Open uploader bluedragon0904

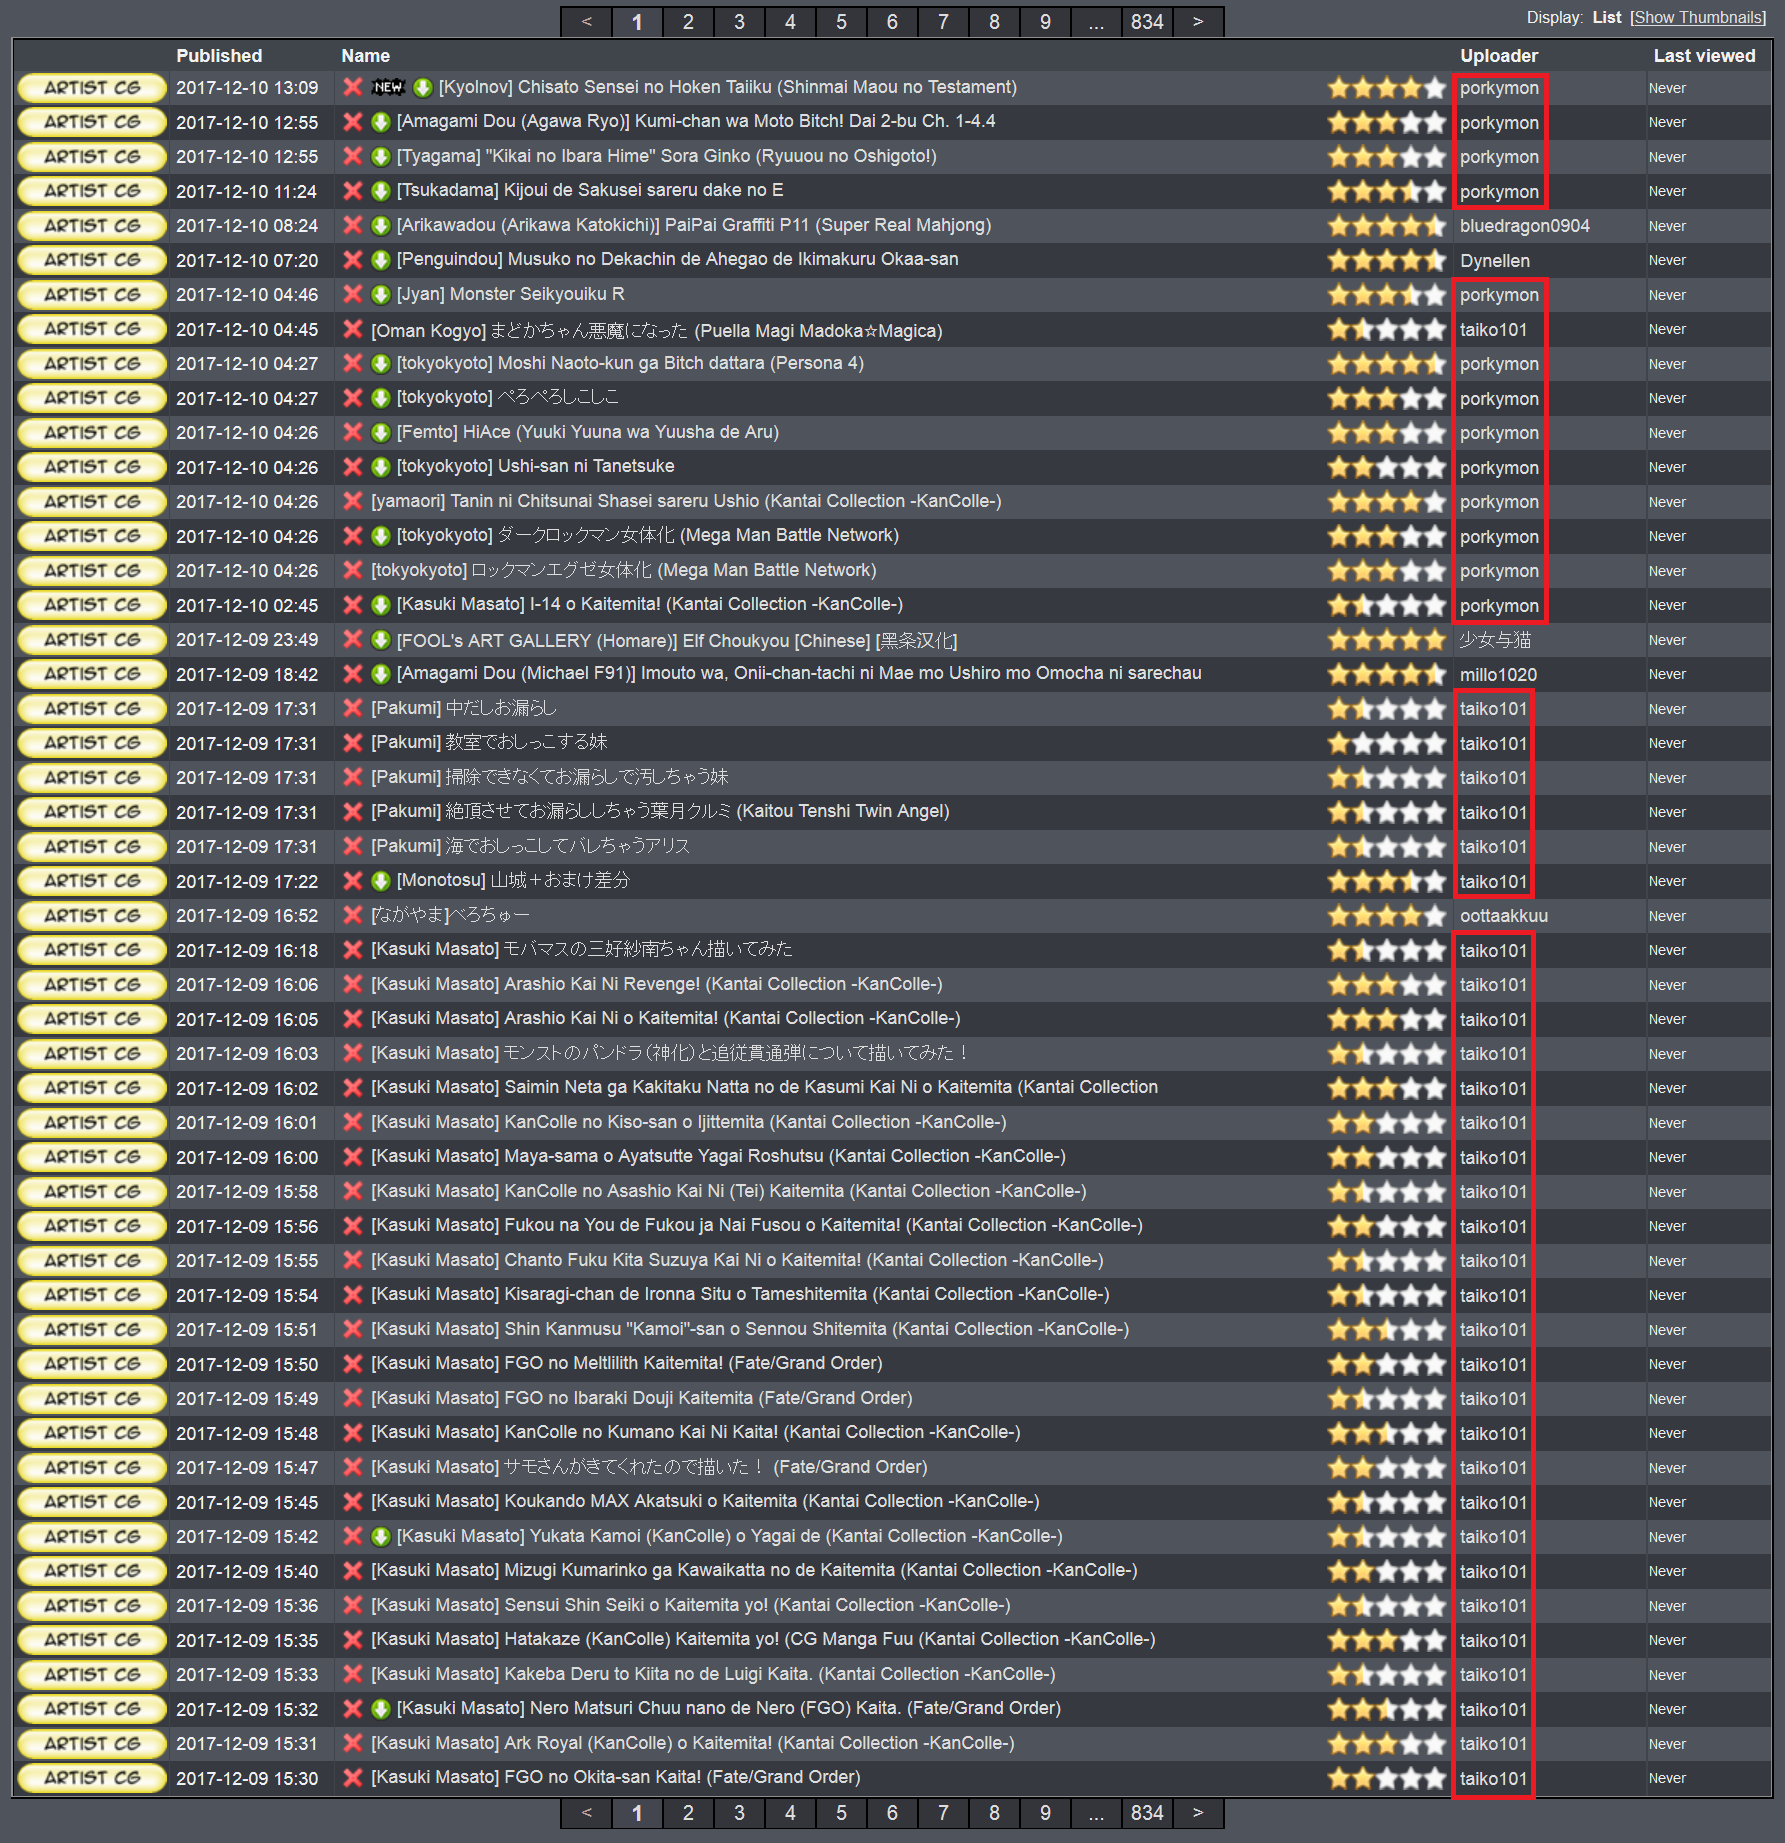pos(1524,226)
